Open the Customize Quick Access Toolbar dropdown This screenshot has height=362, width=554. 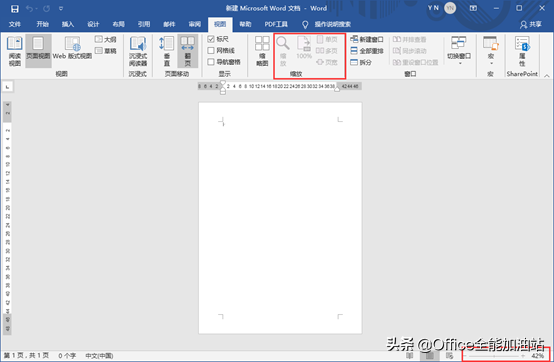coord(61,8)
